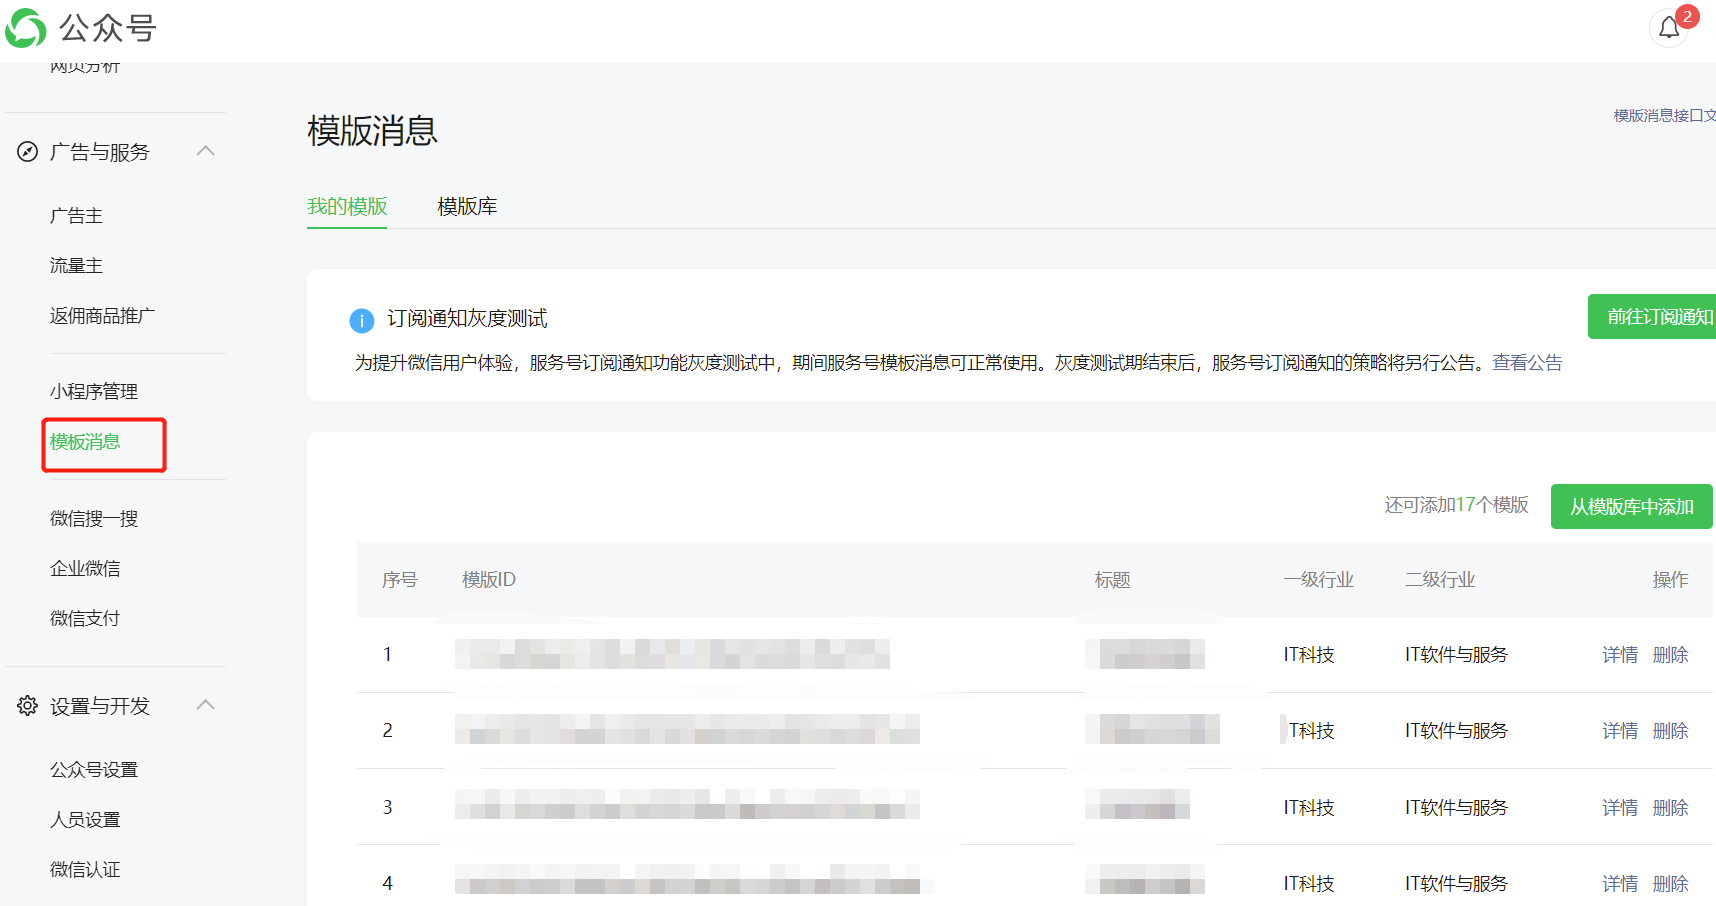The image size is (1716, 906).
Task: Click the gear icon next to 设置与开发
Action: (x=27, y=705)
